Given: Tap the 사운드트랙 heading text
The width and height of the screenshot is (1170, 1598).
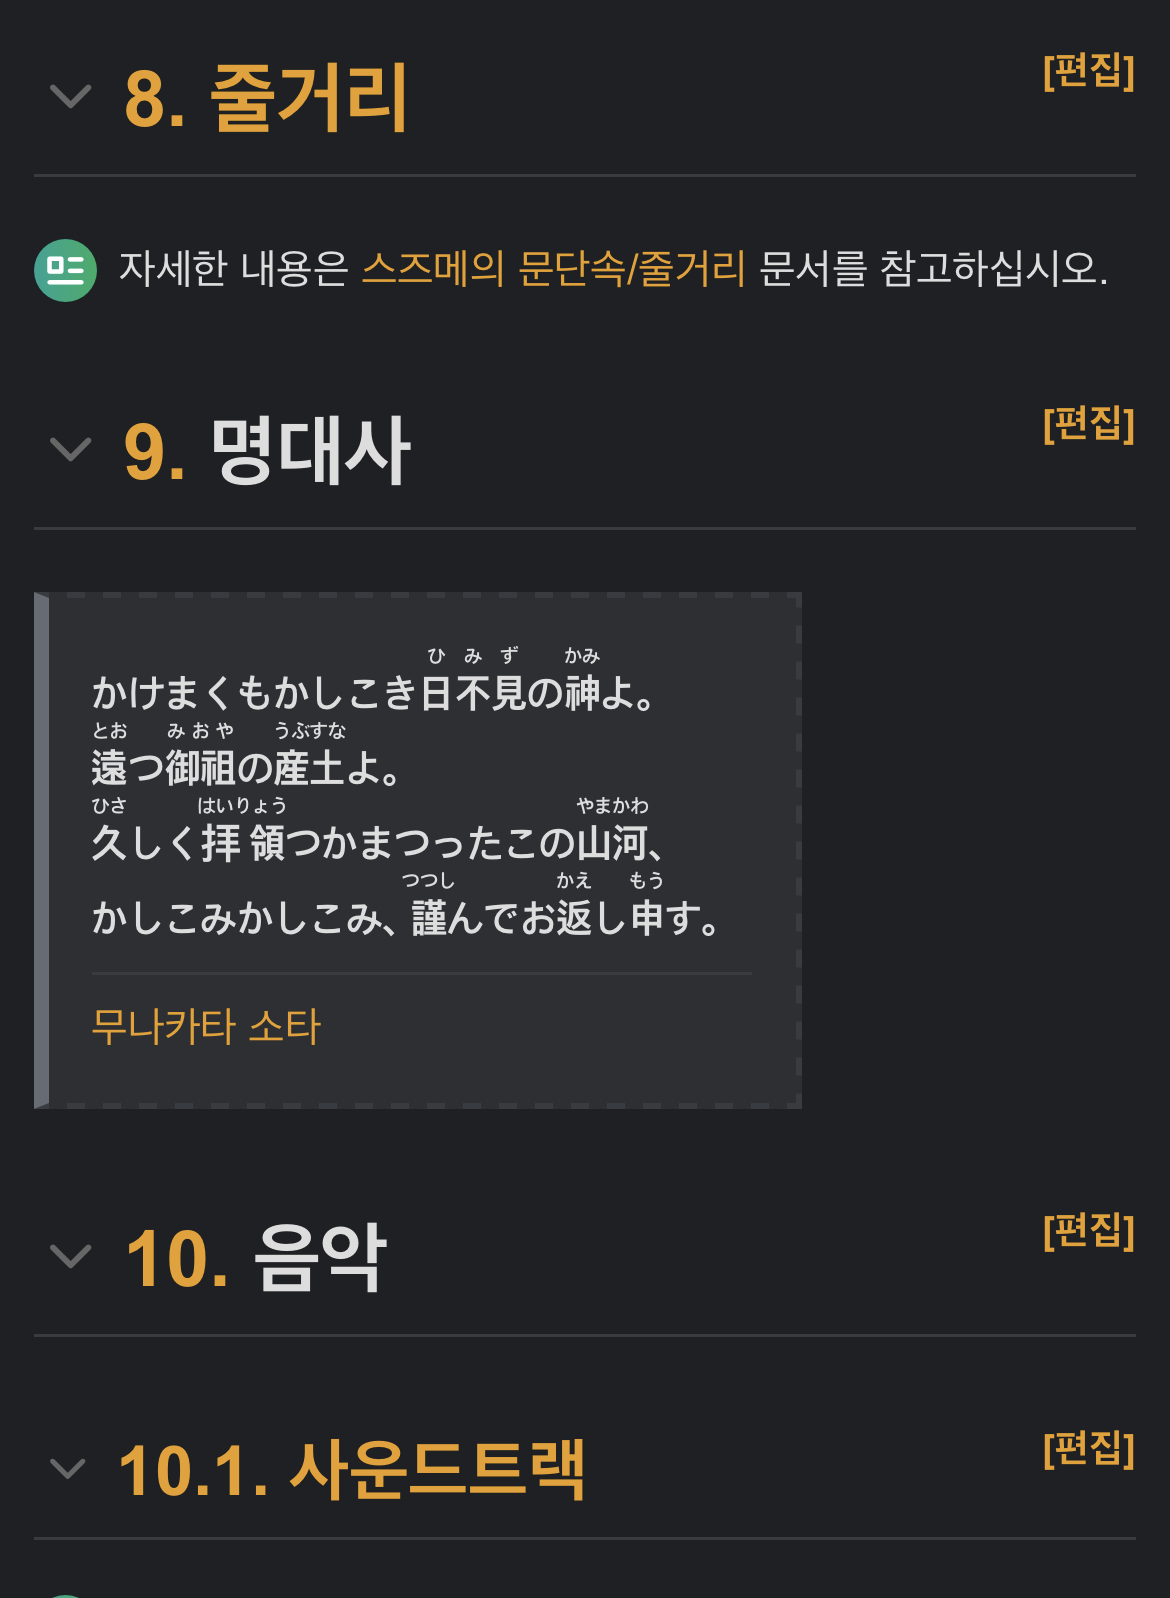Looking at the screenshot, I should (437, 1470).
